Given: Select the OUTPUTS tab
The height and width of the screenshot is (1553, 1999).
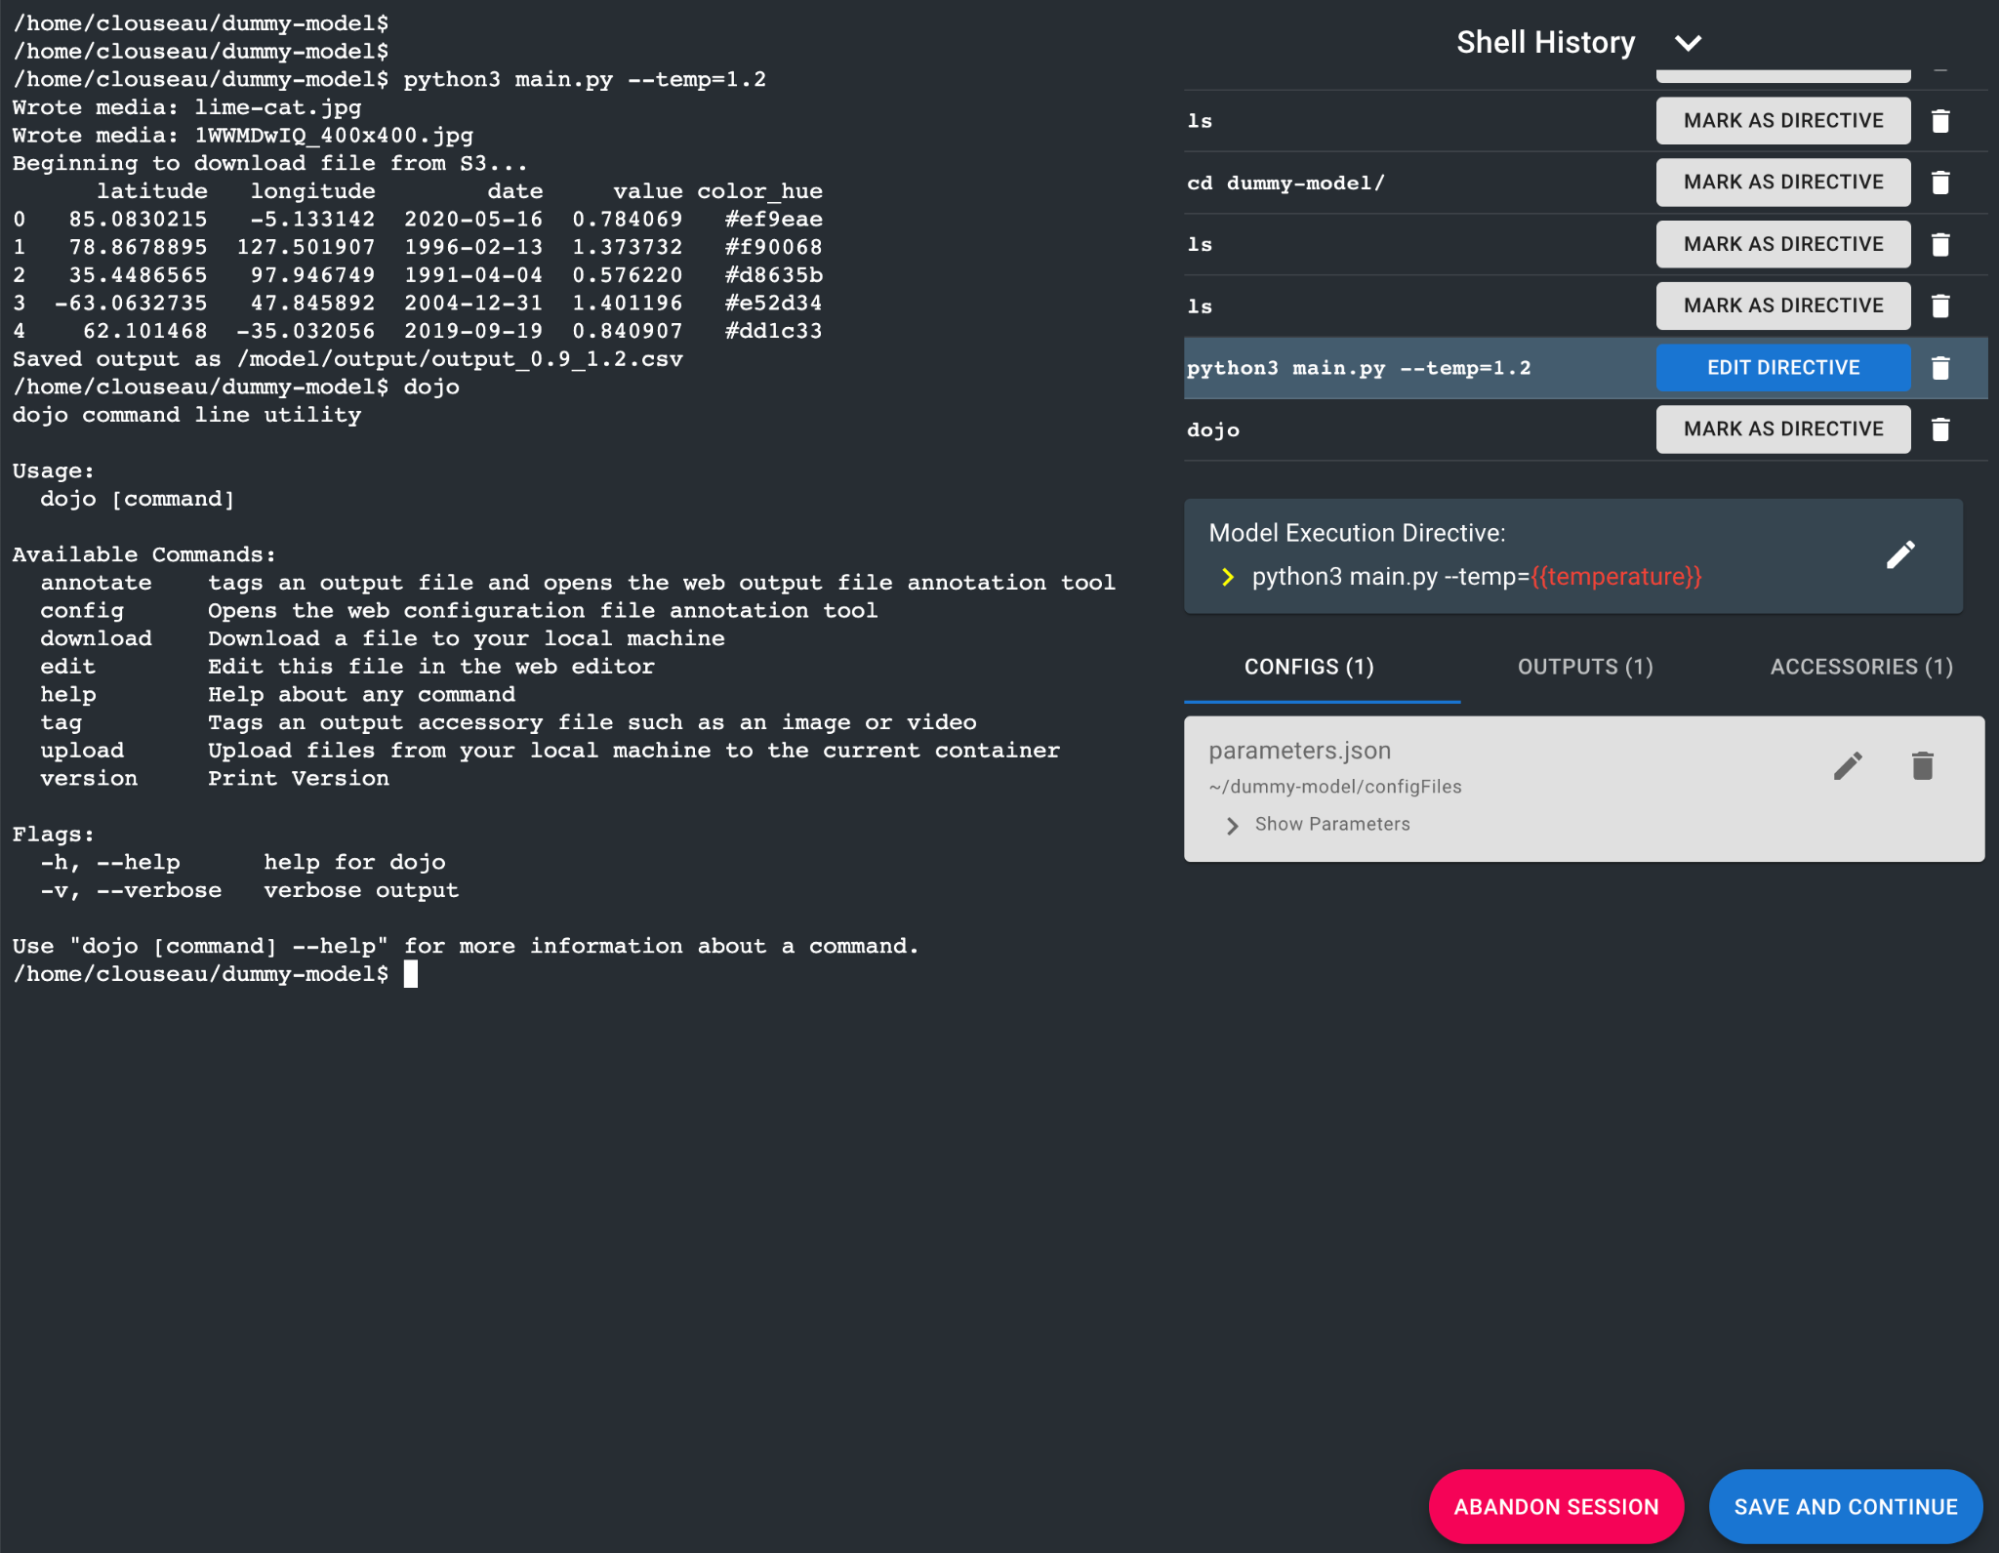Looking at the screenshot, I should coord(1585,665).
